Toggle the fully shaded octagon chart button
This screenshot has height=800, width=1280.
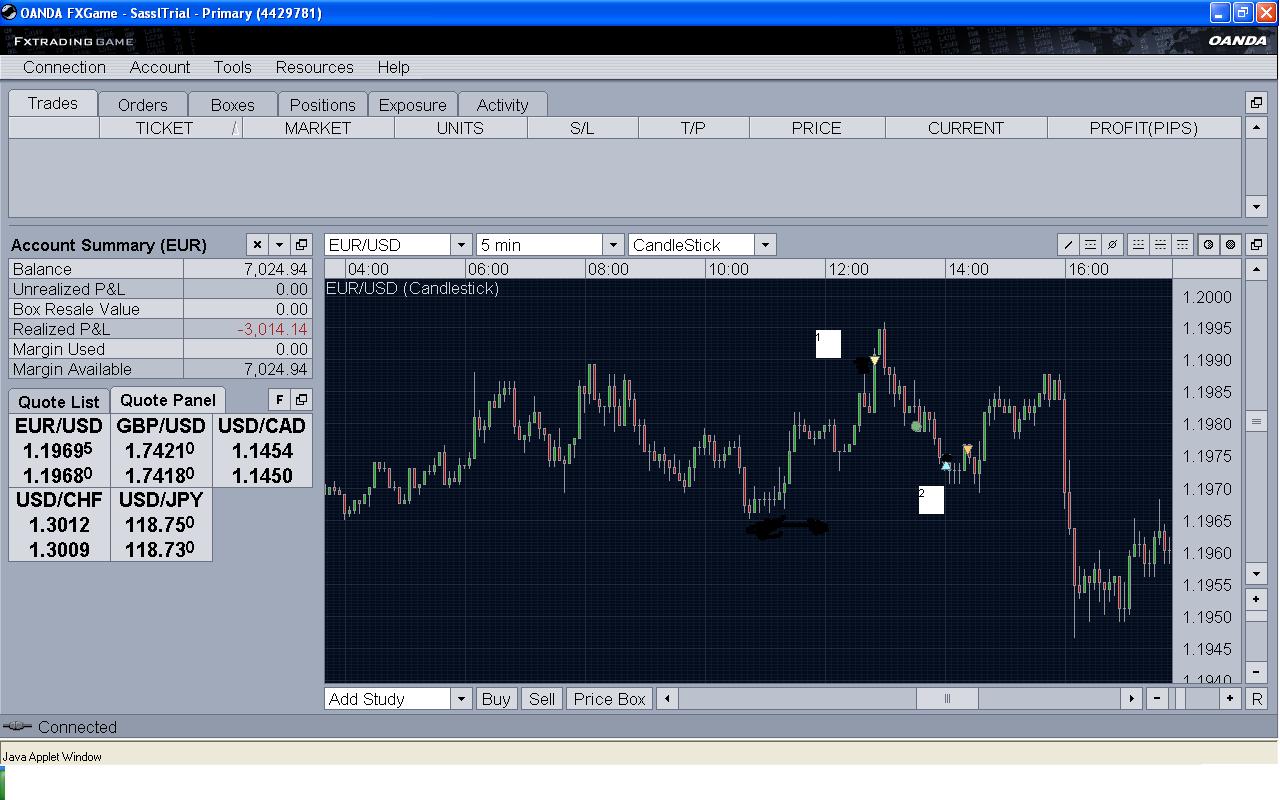pos(1231,245)
